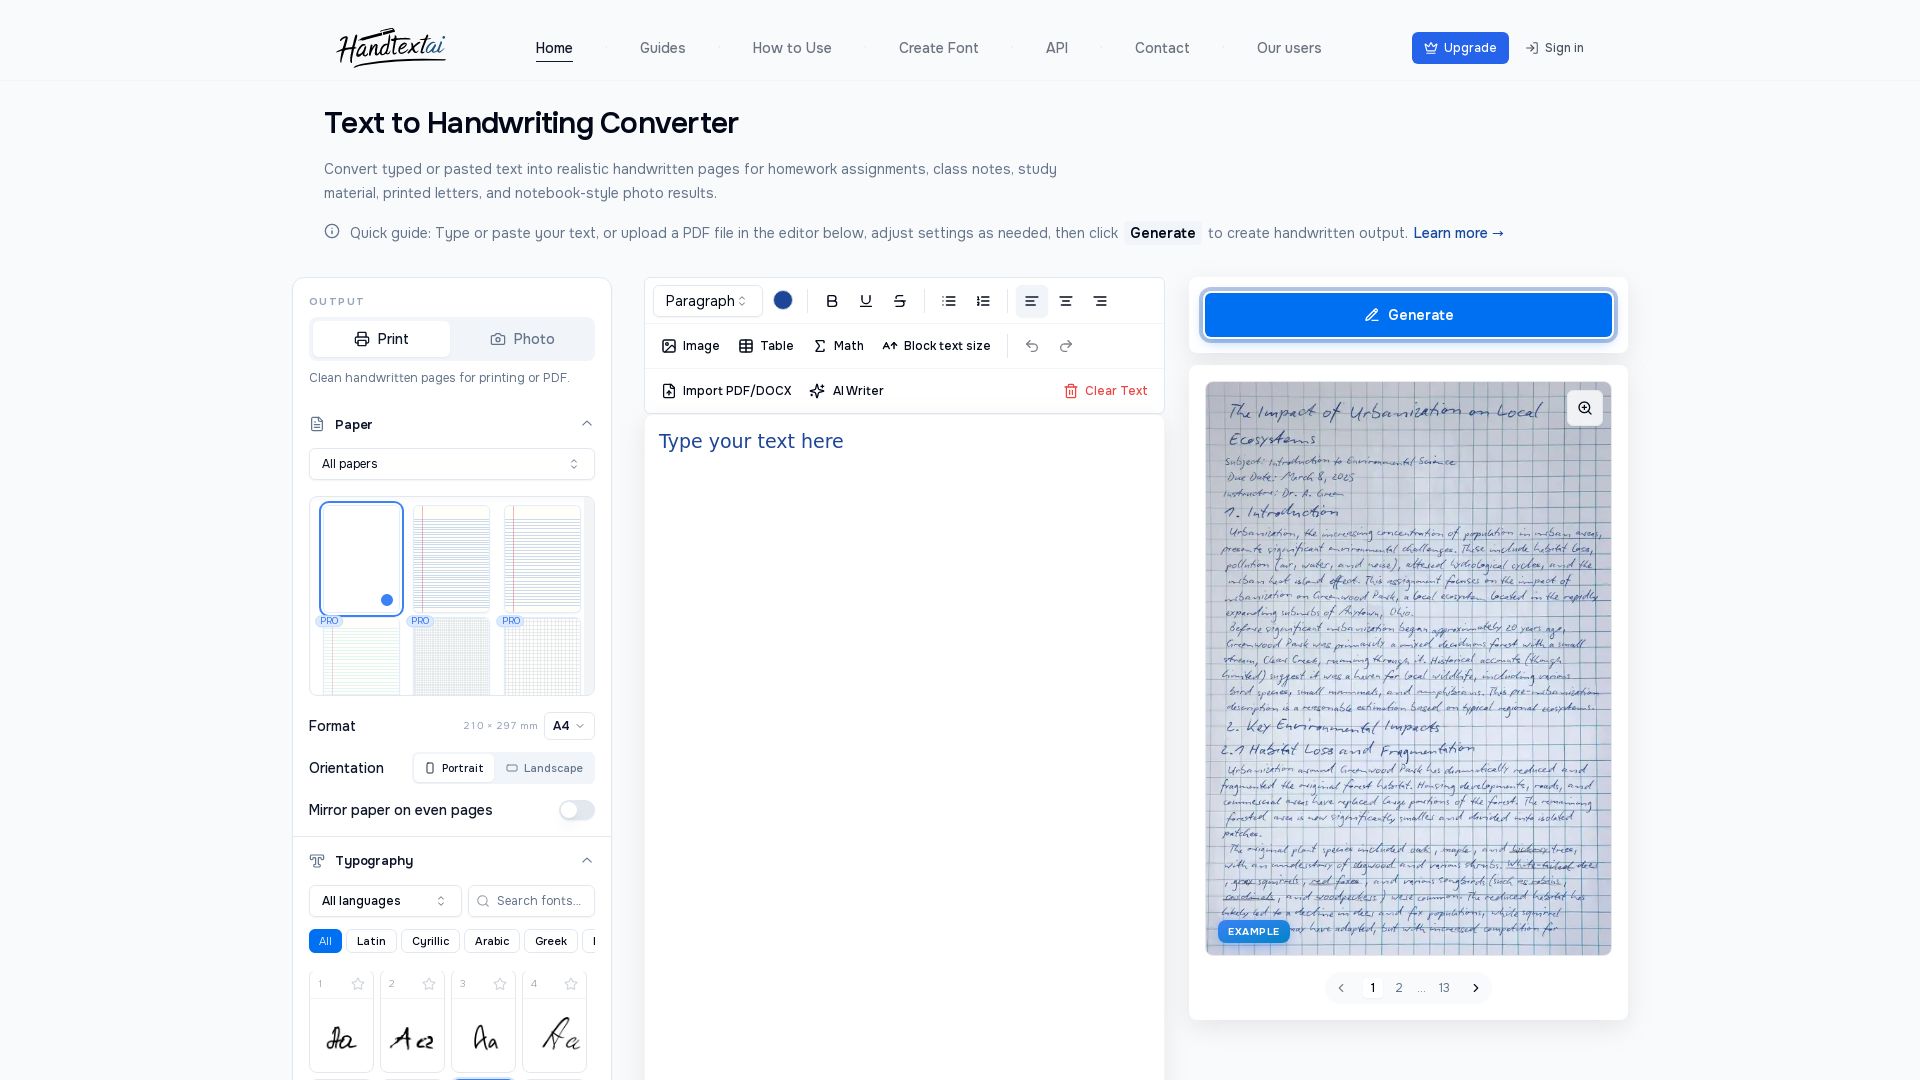This screenshot has height=1080, width=1920.
Task: Center-align the text
Action: click(1066, 301)
